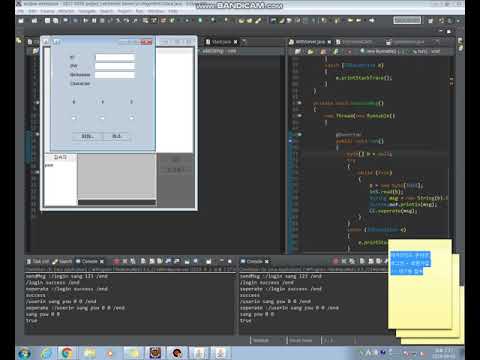Collapse the run() method fold marker
This screenshot has height=360, width=480.
tap(299, 134)
